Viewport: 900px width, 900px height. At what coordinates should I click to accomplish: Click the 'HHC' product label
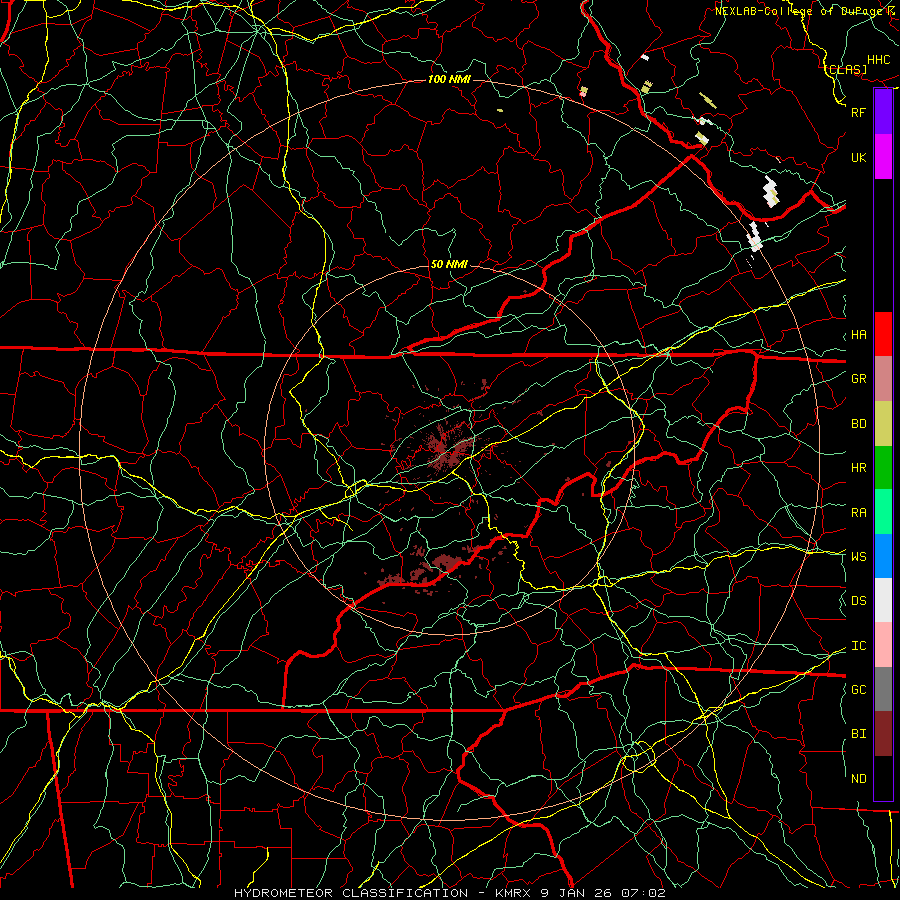point(879,60)
